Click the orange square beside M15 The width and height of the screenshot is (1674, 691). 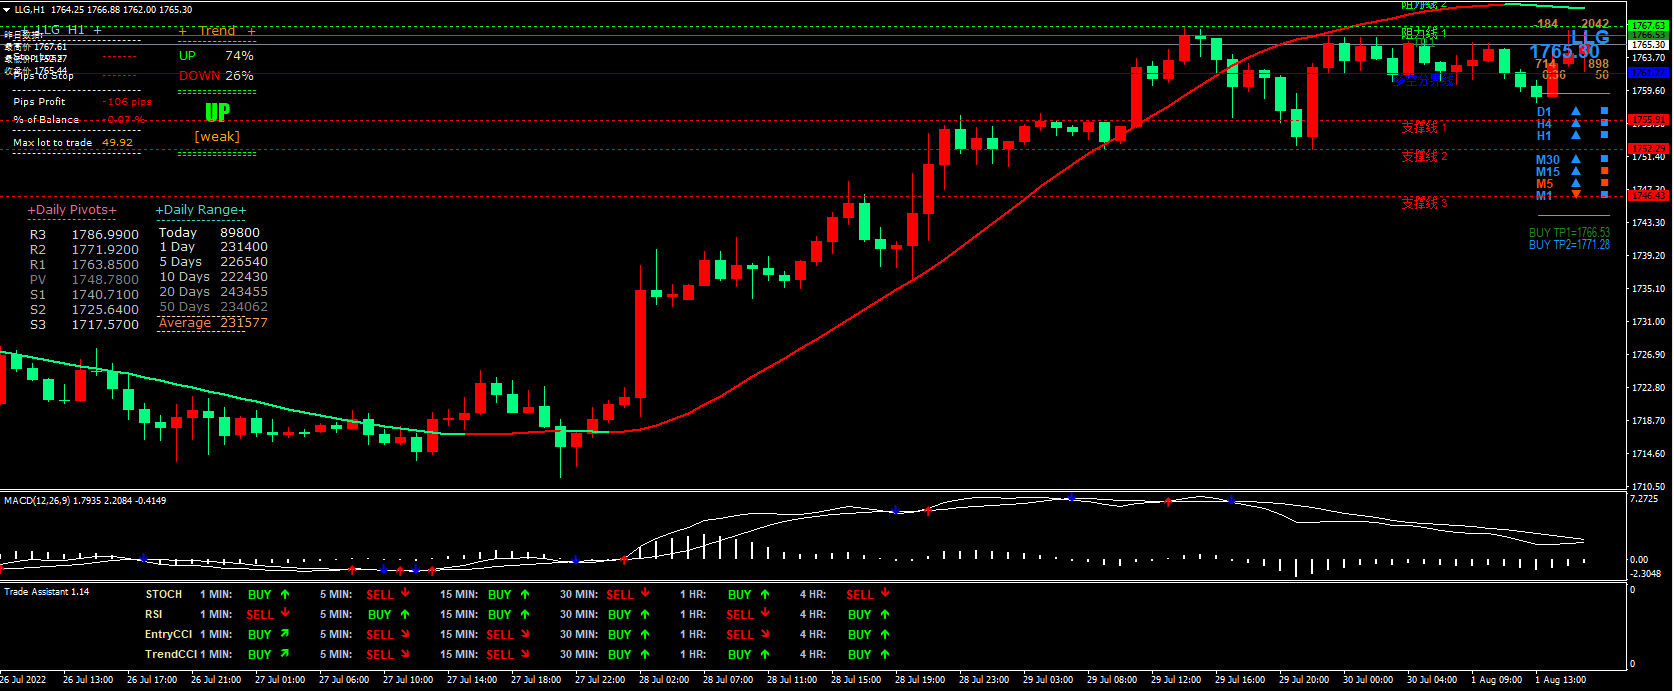coord(1604,172)
